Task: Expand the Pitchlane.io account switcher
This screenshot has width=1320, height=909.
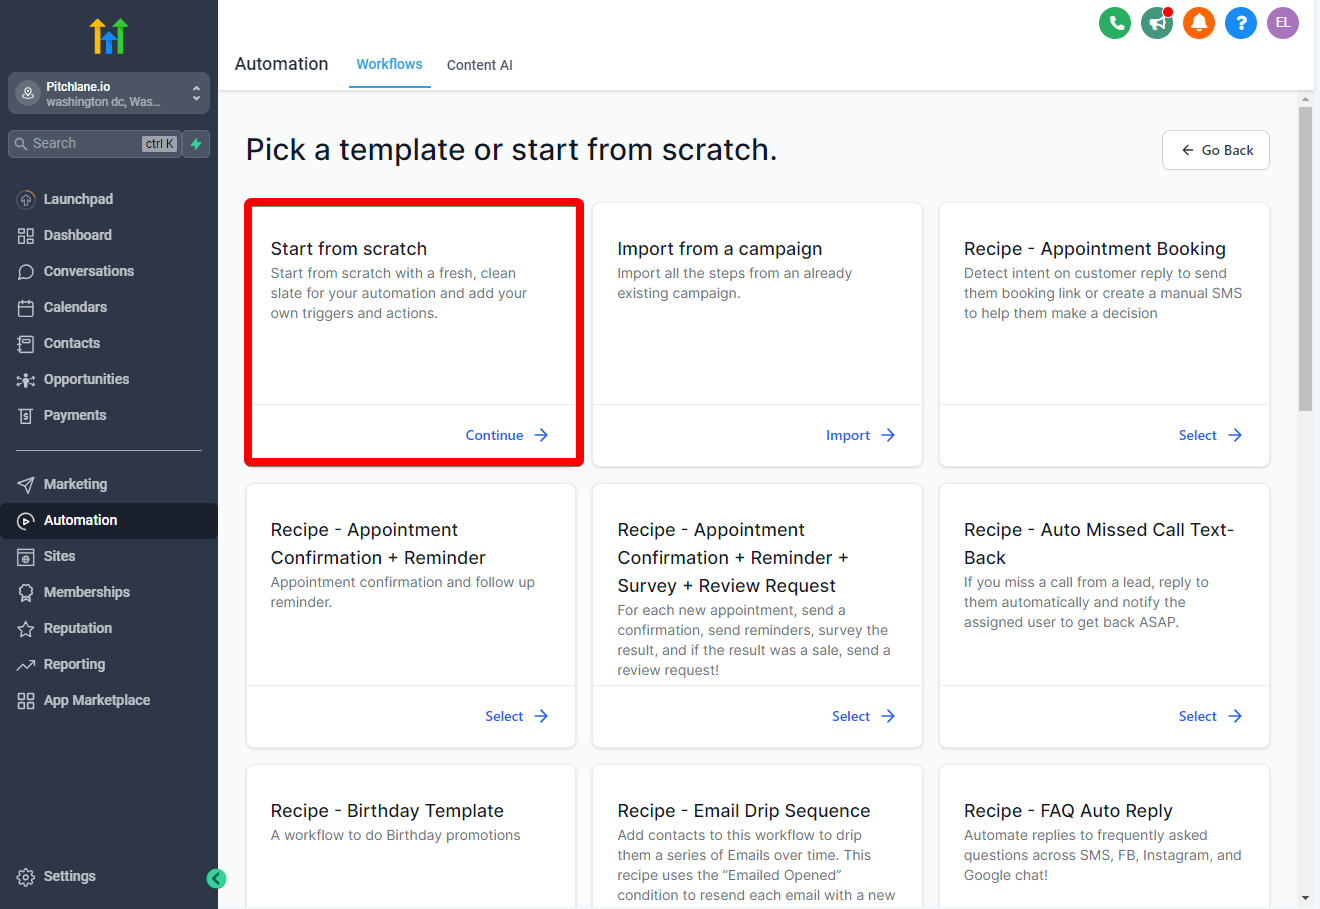Action: [x=109, y=94]
